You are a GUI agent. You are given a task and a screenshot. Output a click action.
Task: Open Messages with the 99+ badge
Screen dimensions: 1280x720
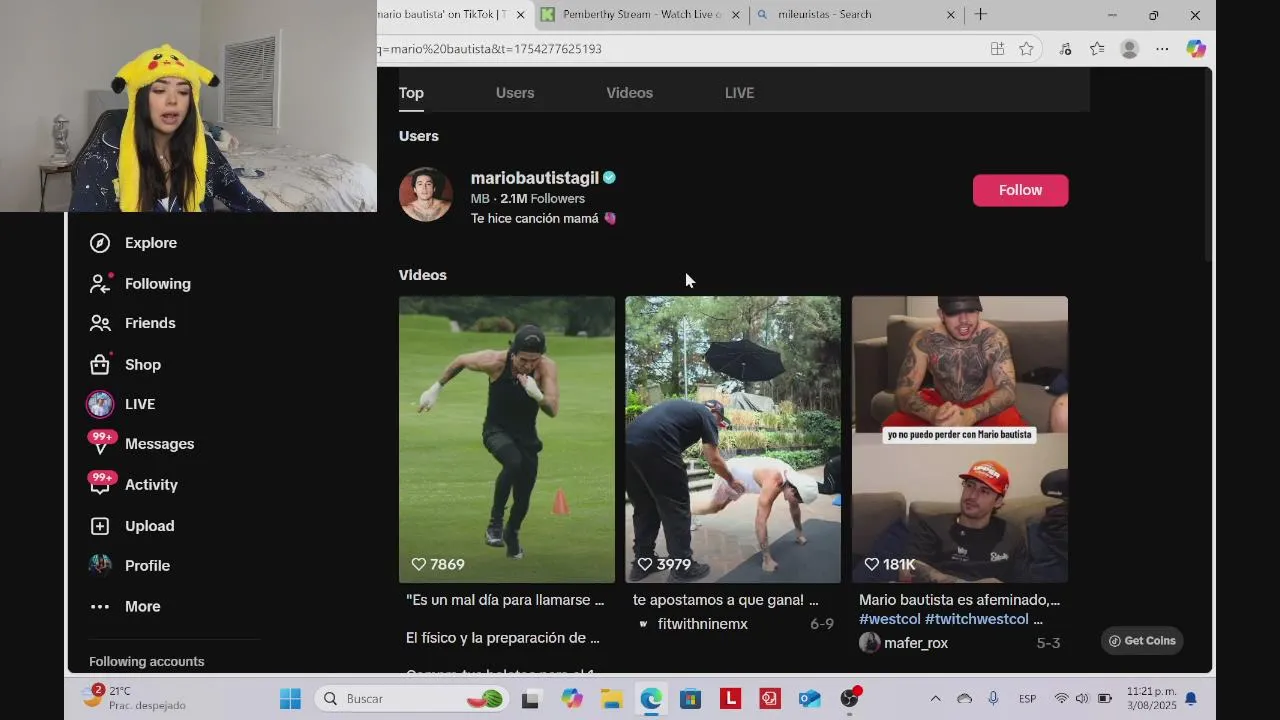[141, 444]
